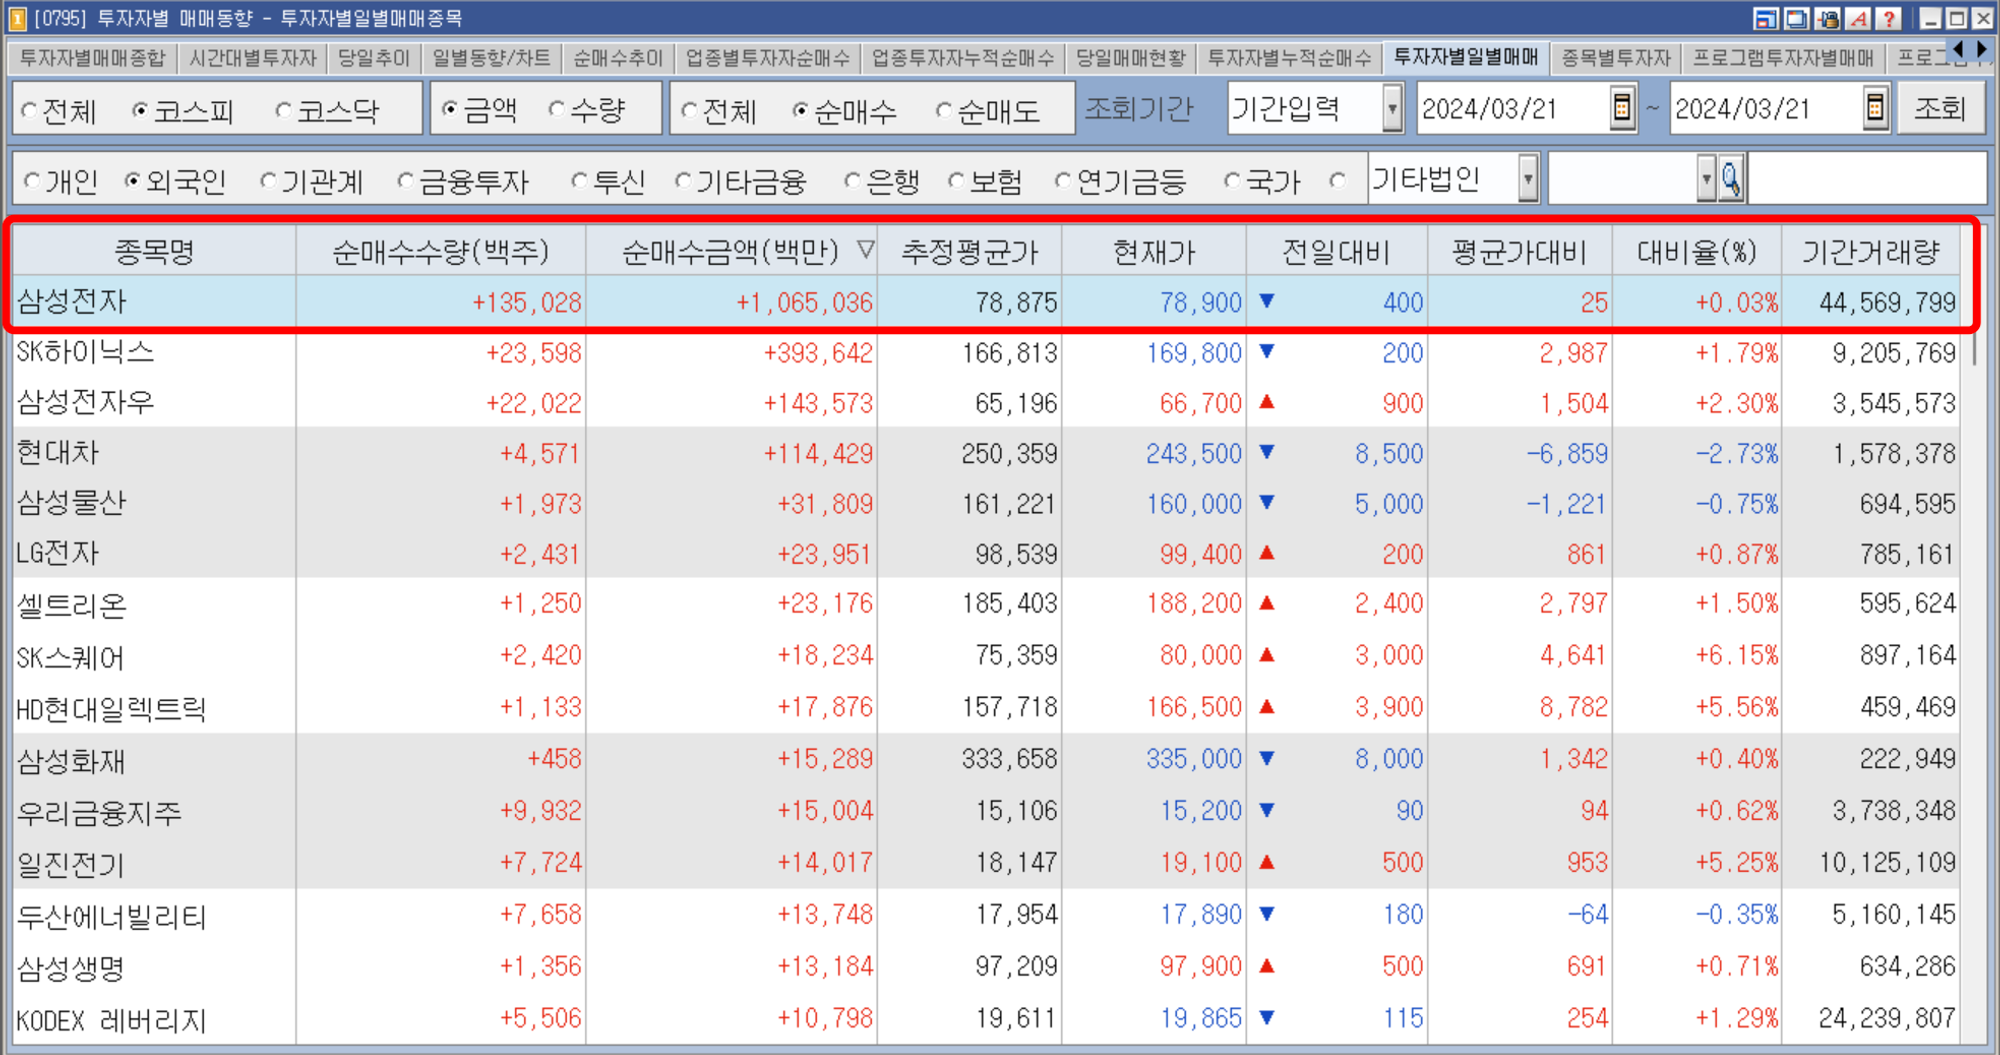2000x1055 pixels.
Task: Select the 두산에너빌리티 stock row
Action: [986, 914]
